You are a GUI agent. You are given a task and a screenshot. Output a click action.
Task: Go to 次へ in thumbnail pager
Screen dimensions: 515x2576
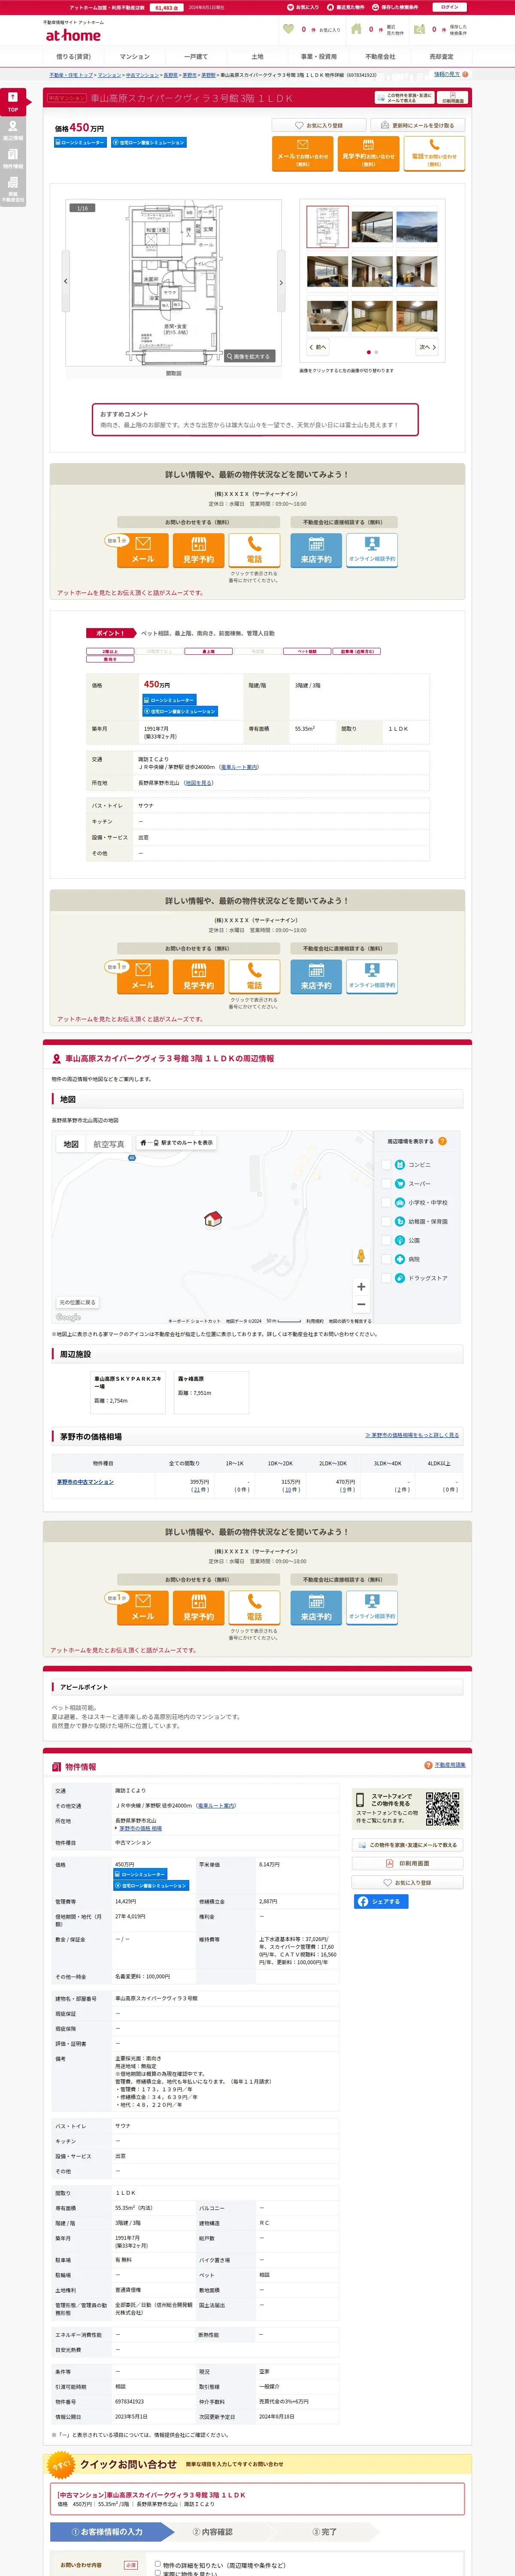coord(427,347)
